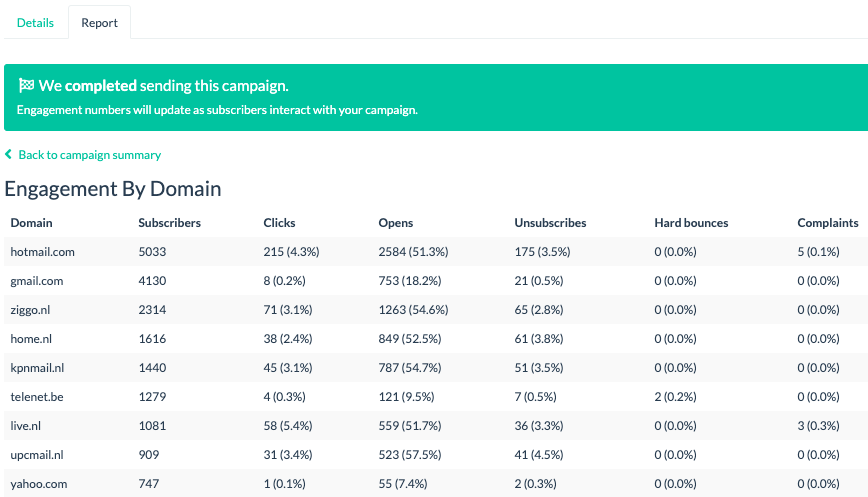
Task: Click subscribers value 2314
Action: click(152, 310)
